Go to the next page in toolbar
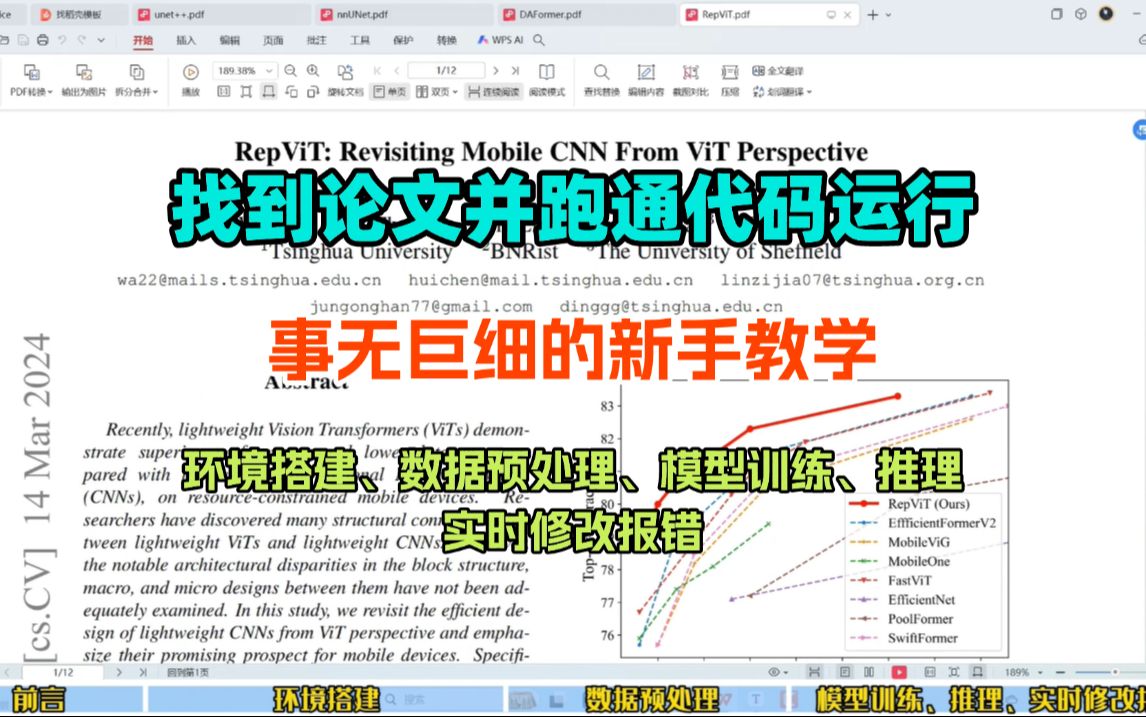Screen dimensions: 1146x717 coord(496,71)
